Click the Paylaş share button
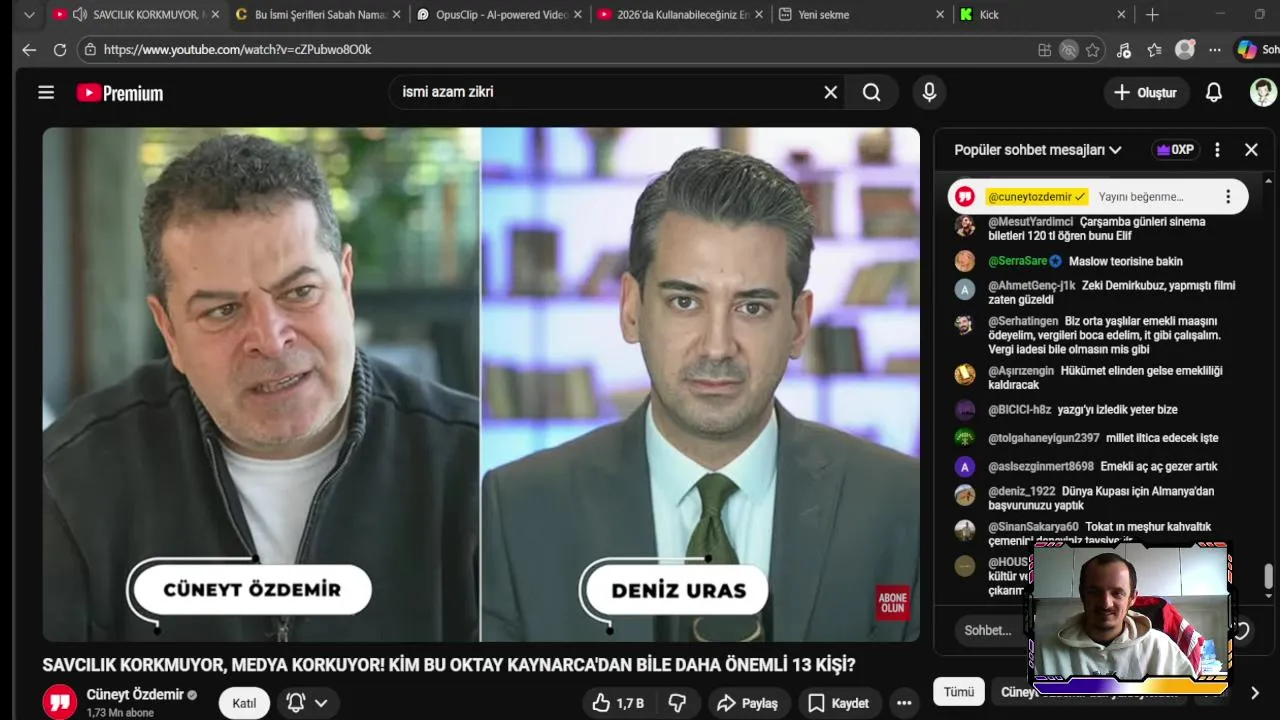The height and width of the screenshot is (720, 1280). tap(748, 703)
